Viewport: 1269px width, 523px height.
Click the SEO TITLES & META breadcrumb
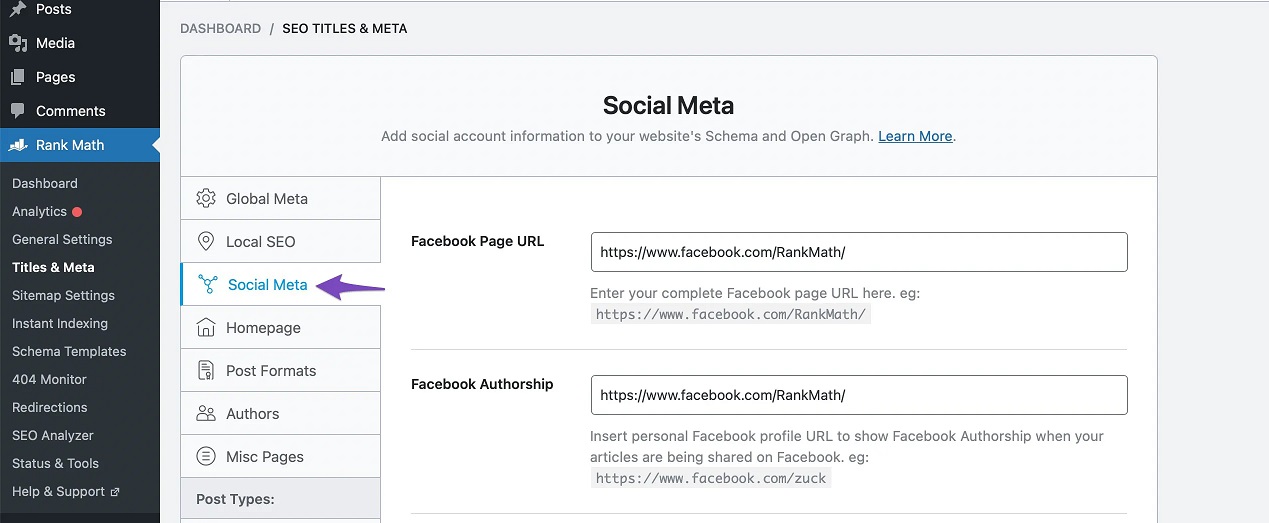345,28
